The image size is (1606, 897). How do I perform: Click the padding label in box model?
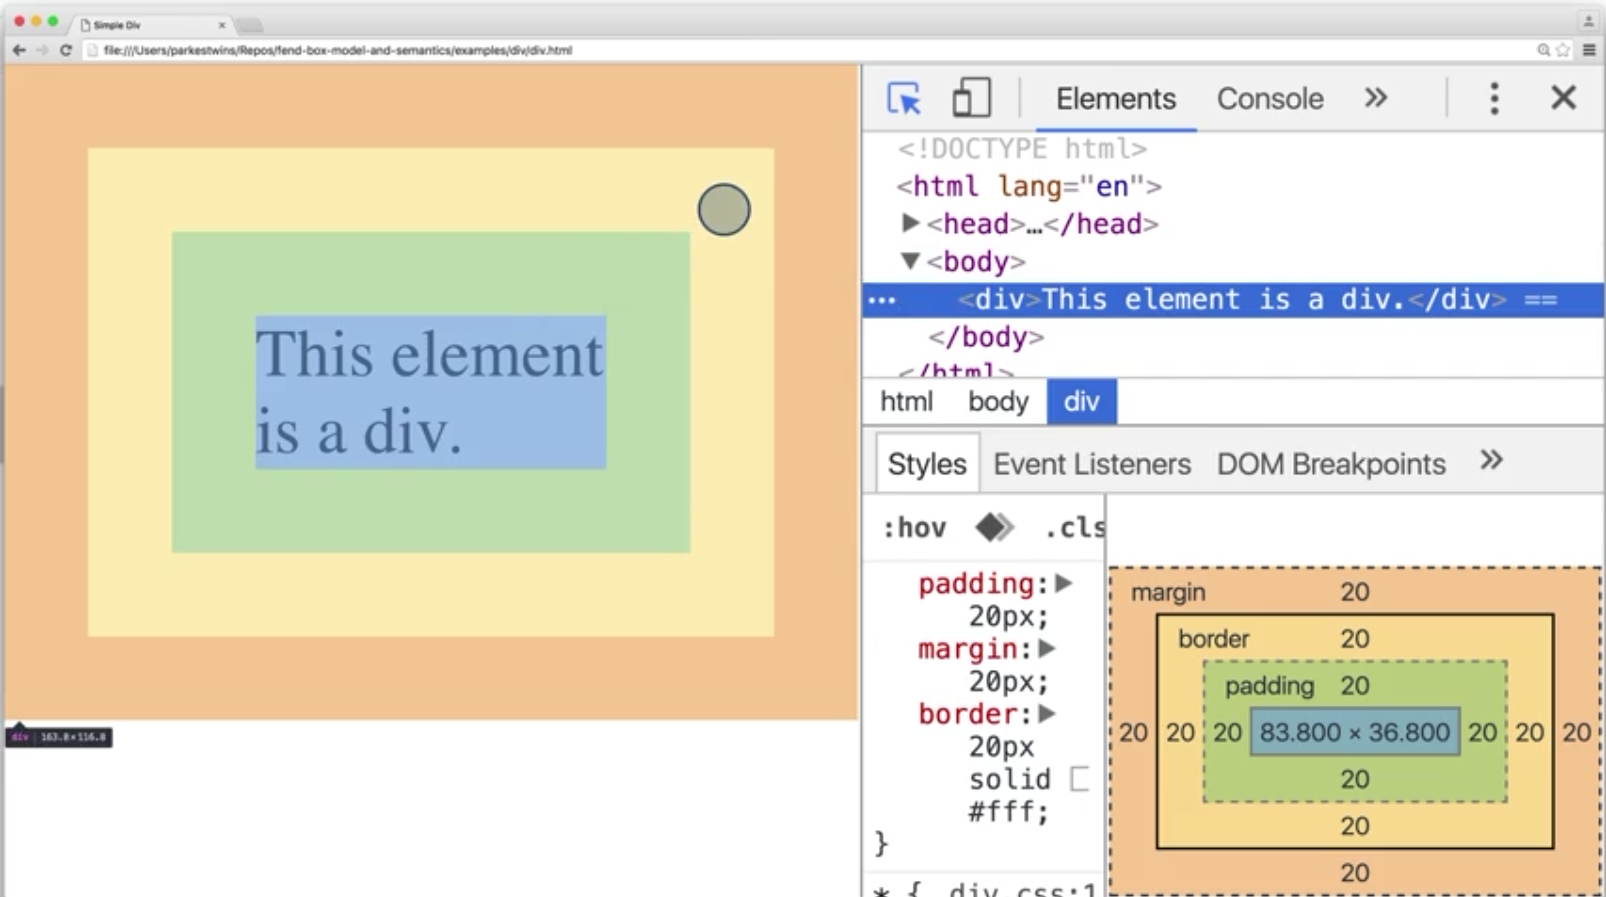[x=1269, y=685]
